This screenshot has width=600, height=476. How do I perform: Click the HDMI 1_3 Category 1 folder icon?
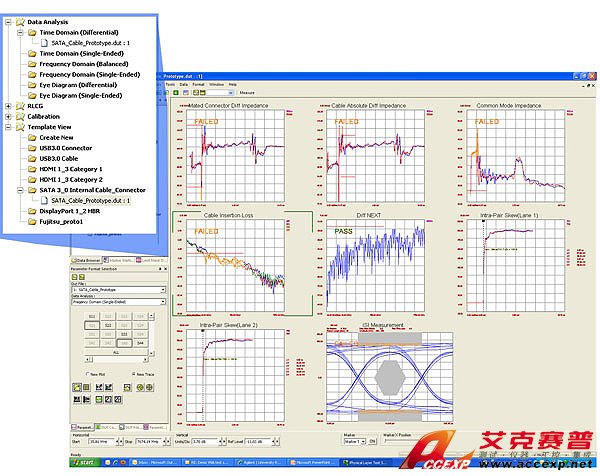click(x=33, y=169)
